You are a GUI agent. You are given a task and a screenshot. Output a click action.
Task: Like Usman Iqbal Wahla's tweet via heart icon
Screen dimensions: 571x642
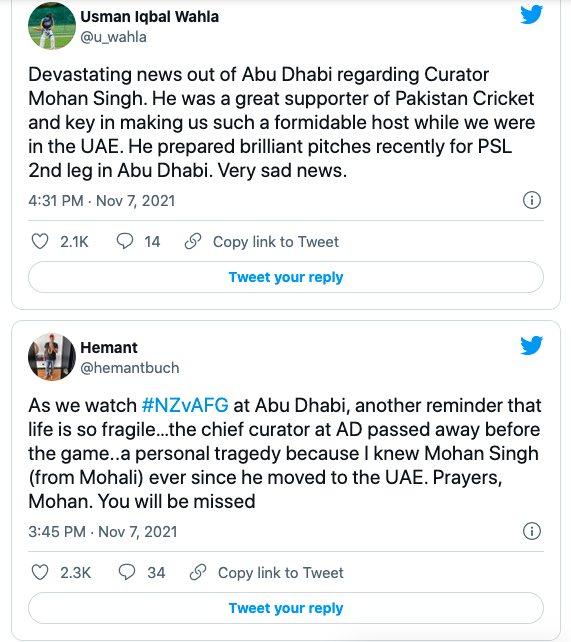40,242
